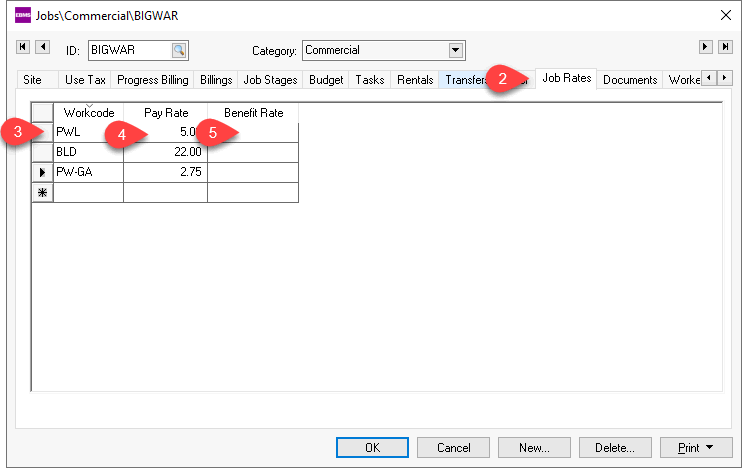Select the PW-GA row indicator arrow
742x468 pixels.
tap(42, 172)
